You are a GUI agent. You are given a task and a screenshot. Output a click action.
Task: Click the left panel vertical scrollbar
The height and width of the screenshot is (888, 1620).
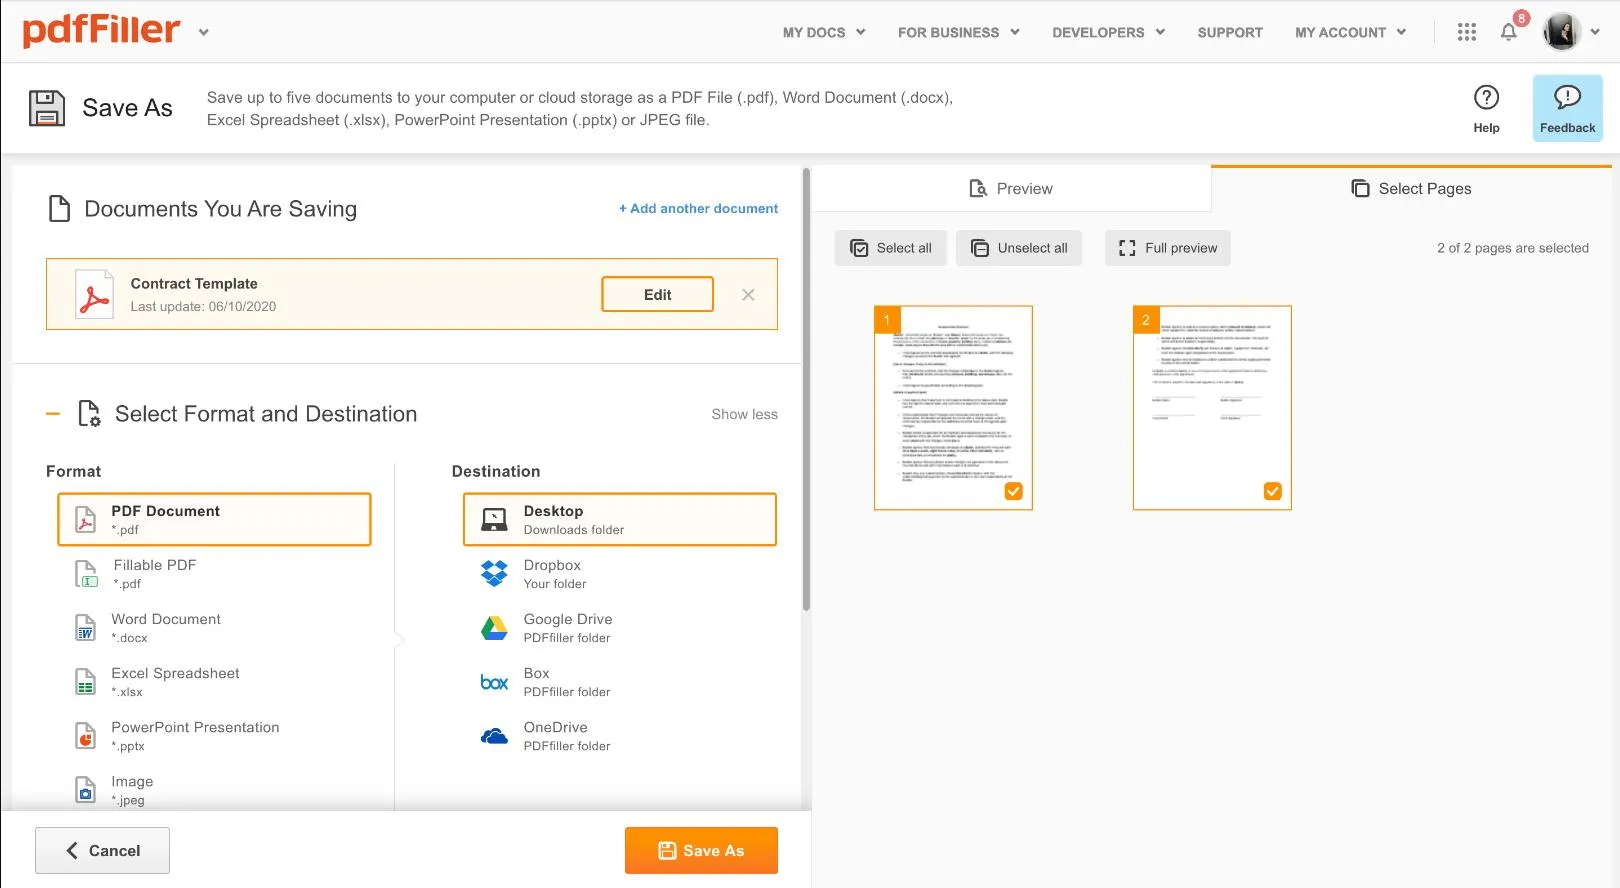click(806, 390)
